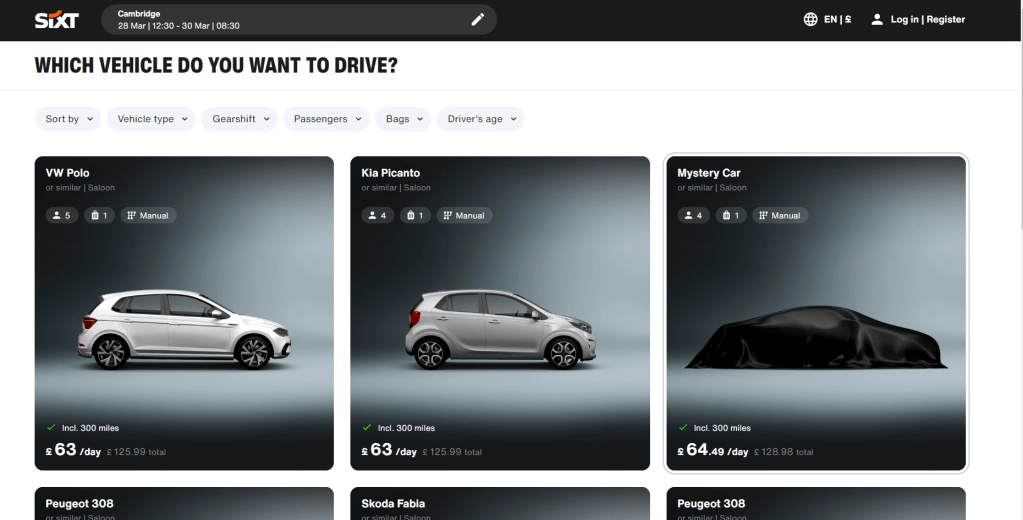Screen dimensions: 1023x520
Task: Click the Mystery Car Manual gearbox badge
Action: [x=780, y=215]
